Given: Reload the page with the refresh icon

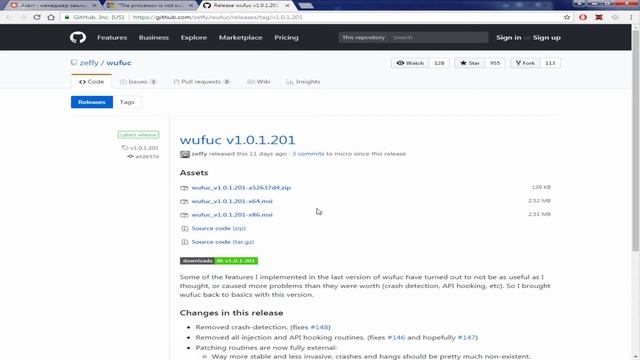Looking at the screenshot, I should (37, 17).
